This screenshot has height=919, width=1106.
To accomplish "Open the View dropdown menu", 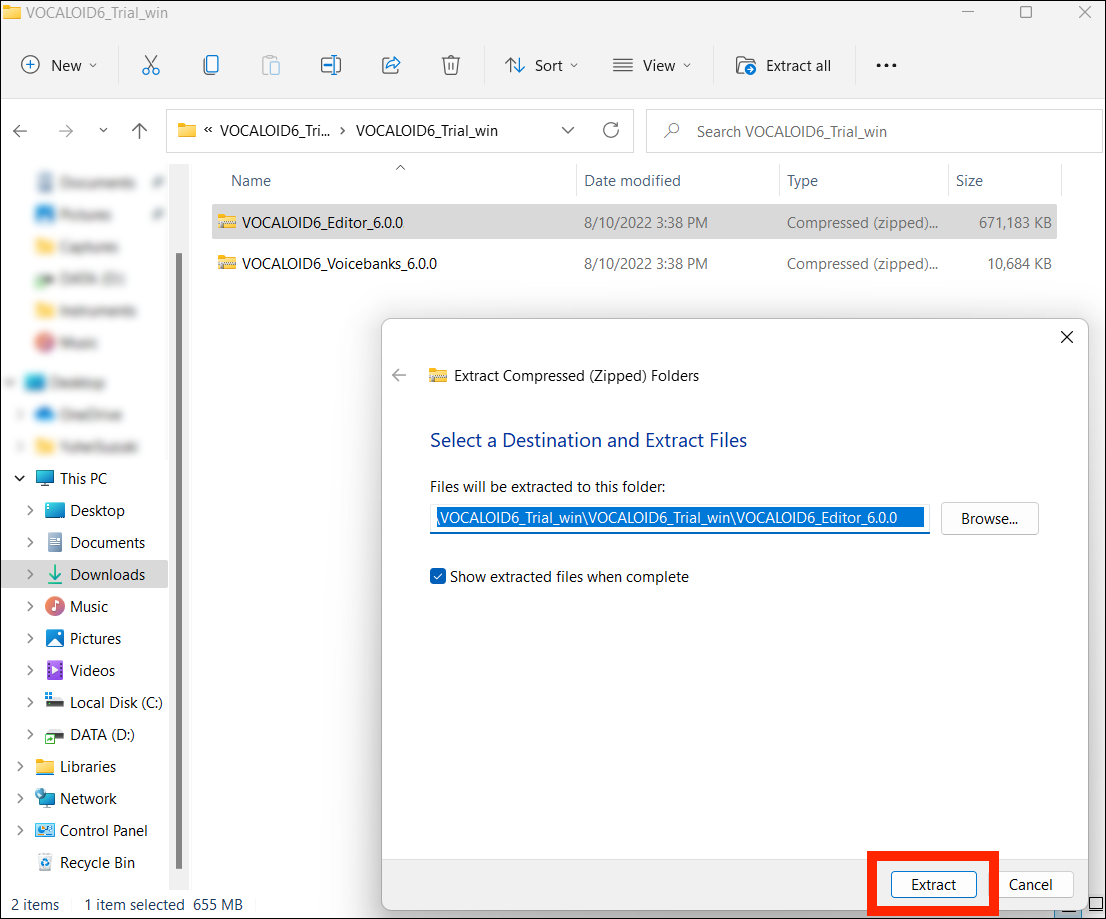I will [x=652, y=65].
